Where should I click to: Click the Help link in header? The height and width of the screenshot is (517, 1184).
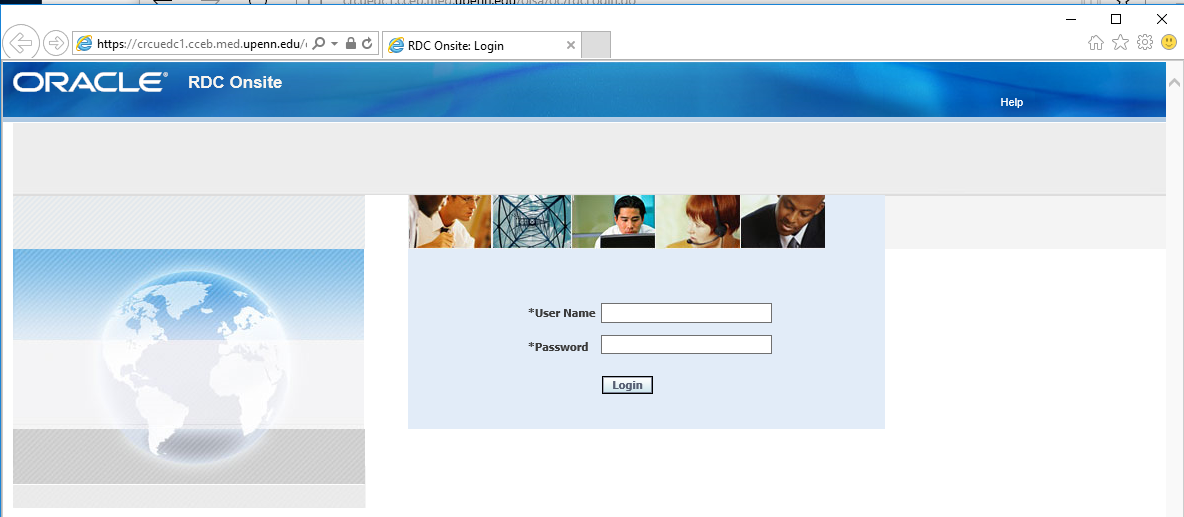[1012, 102]
